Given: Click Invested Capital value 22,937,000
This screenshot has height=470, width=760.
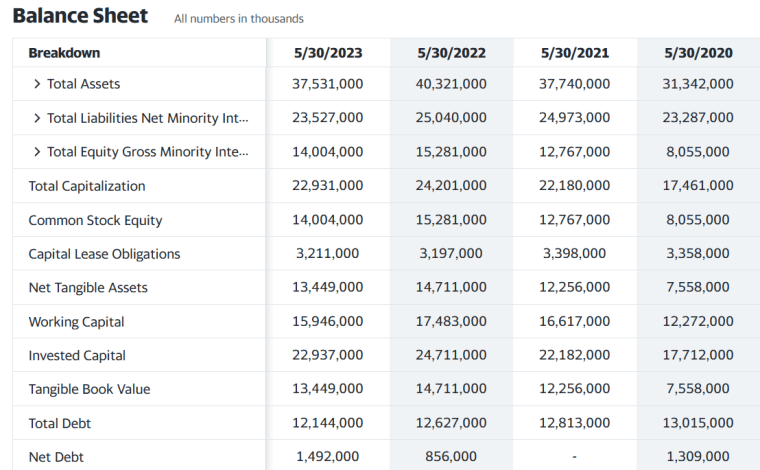Looking at the screenshot, I should pos(328,355).
